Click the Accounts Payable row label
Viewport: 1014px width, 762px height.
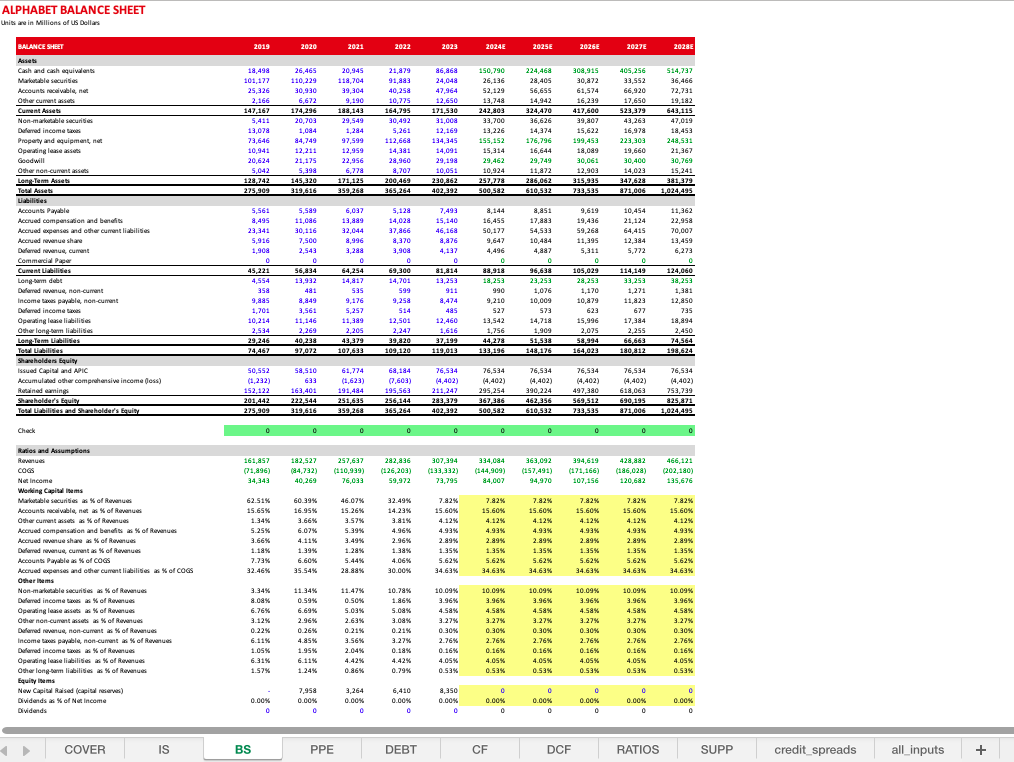(x=43, y=211)
